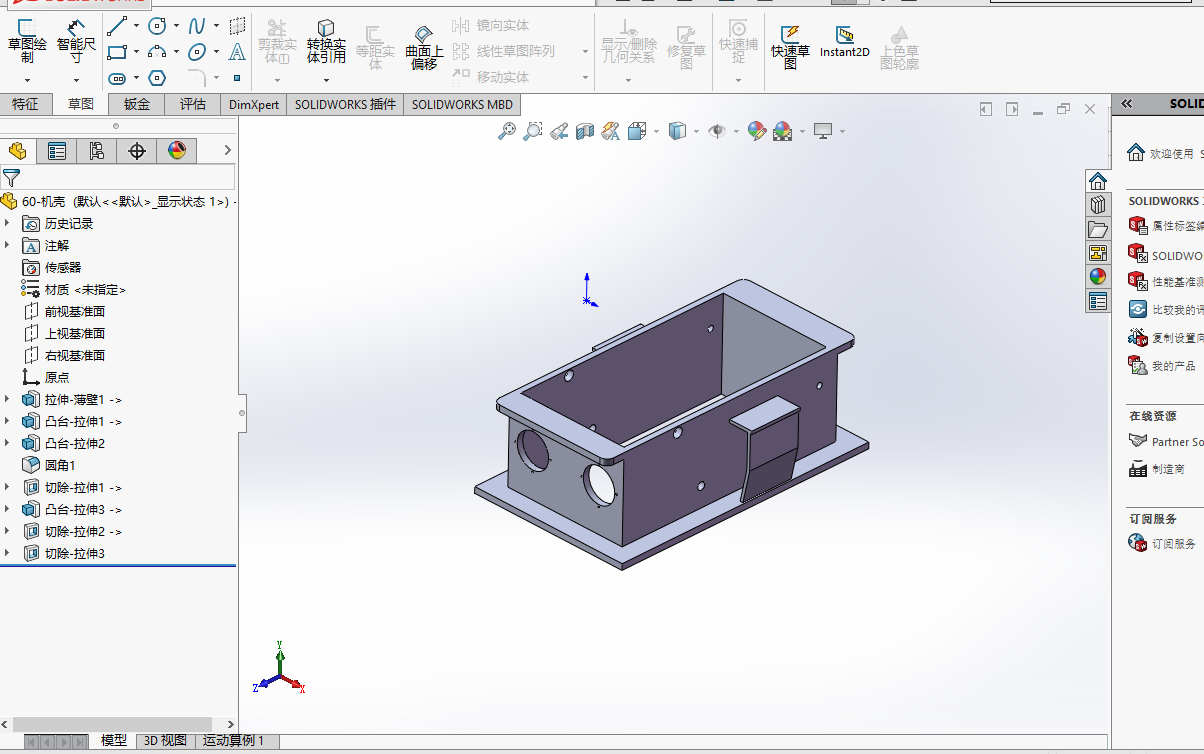Collapse the task pane with double-chevron
This screenshot has width=1204, height=754.
click(1126, 104)
